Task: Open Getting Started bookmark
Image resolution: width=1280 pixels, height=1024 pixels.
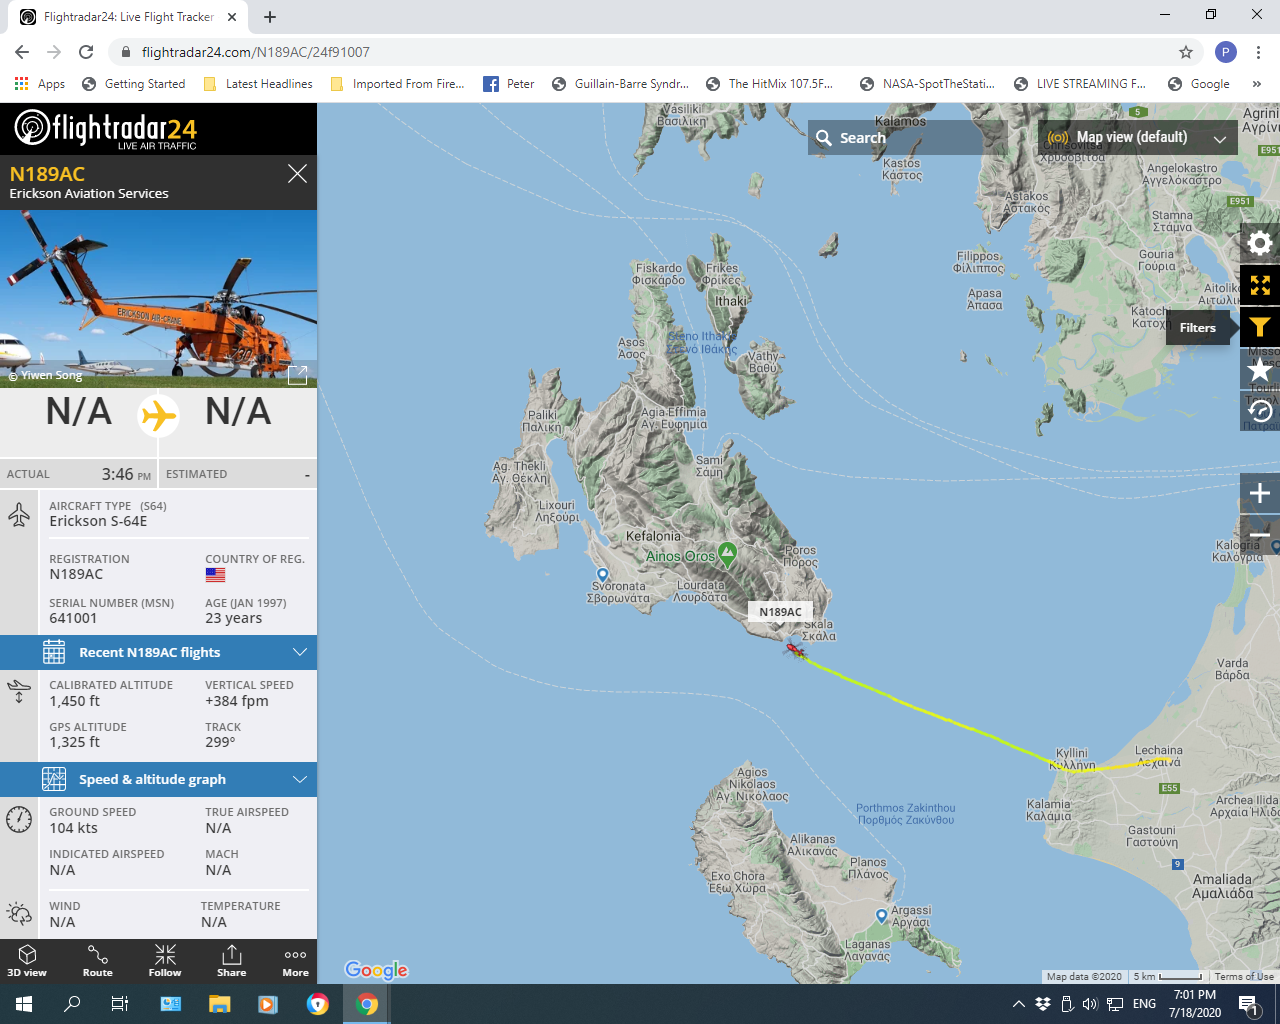Action: point(134,84)
